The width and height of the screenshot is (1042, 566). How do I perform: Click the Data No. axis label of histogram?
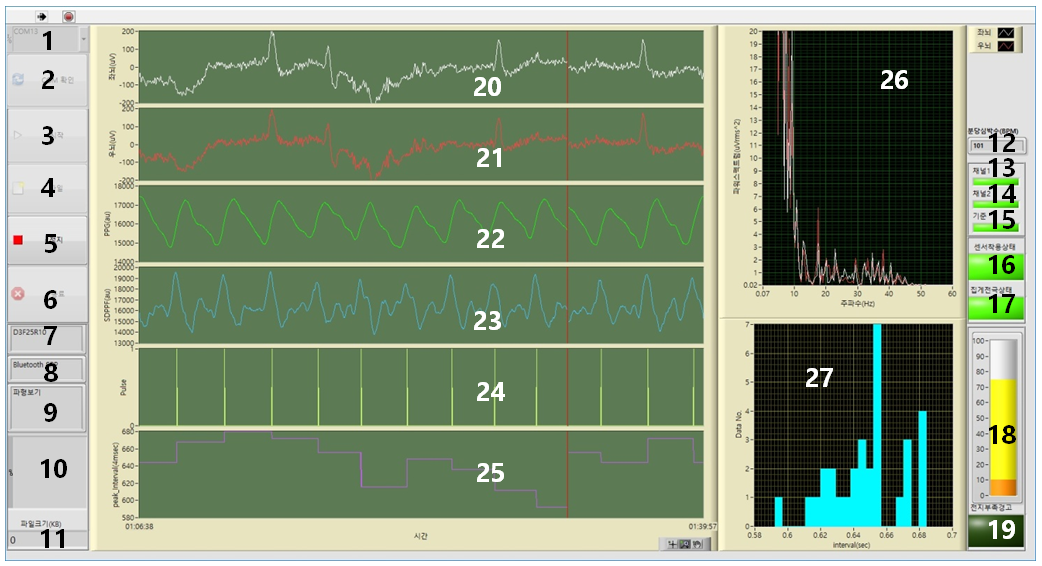pos(739,424)
